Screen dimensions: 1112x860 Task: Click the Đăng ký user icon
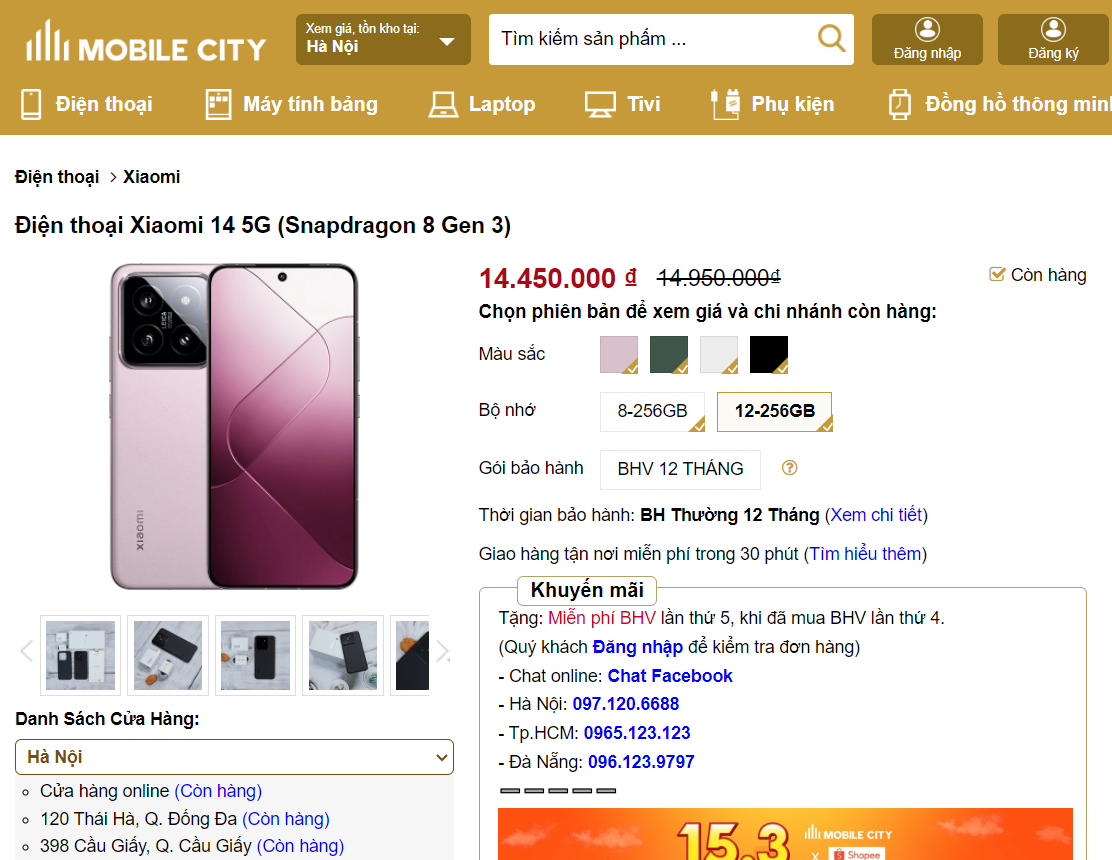(x=1052, y=30)
